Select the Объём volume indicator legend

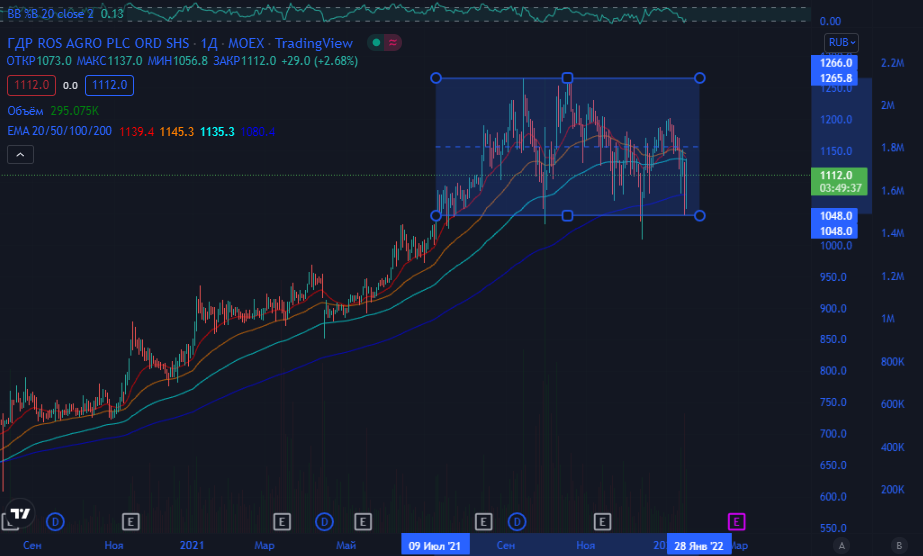25,111
